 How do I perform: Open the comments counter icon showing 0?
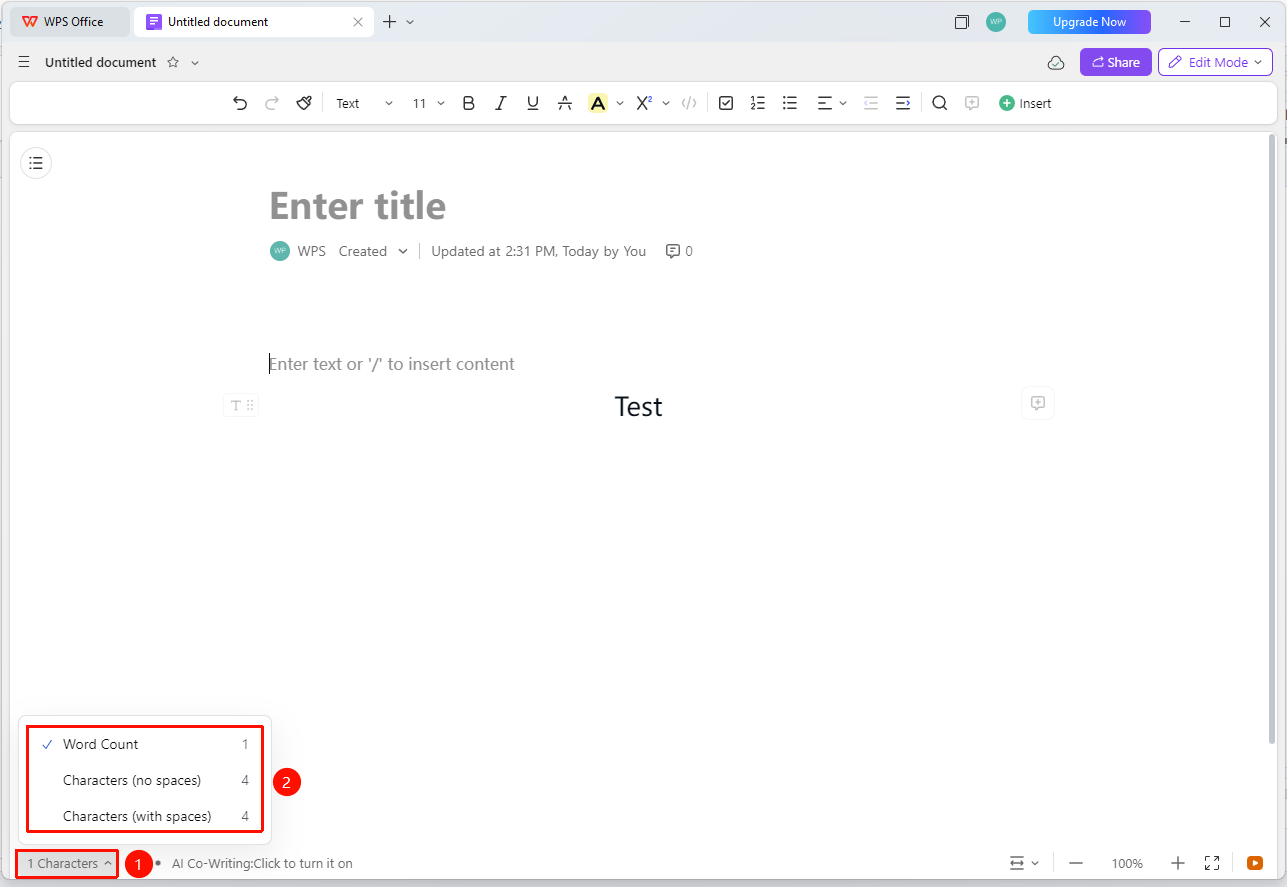(679, 251)
